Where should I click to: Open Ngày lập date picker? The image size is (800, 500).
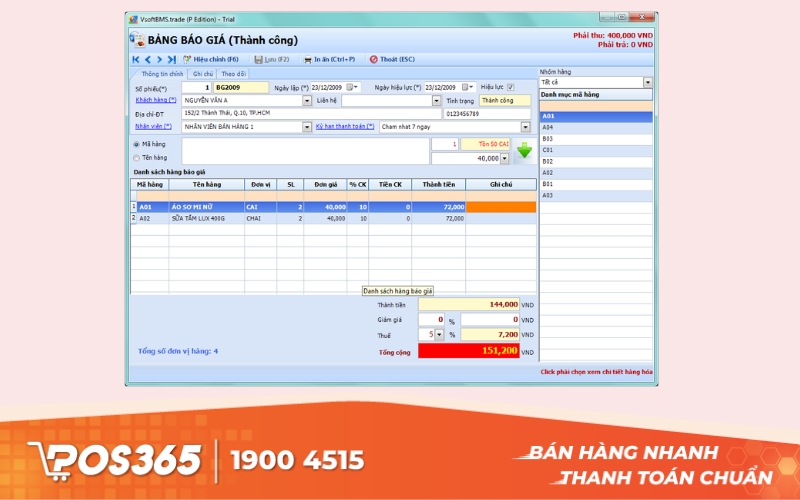352,87
